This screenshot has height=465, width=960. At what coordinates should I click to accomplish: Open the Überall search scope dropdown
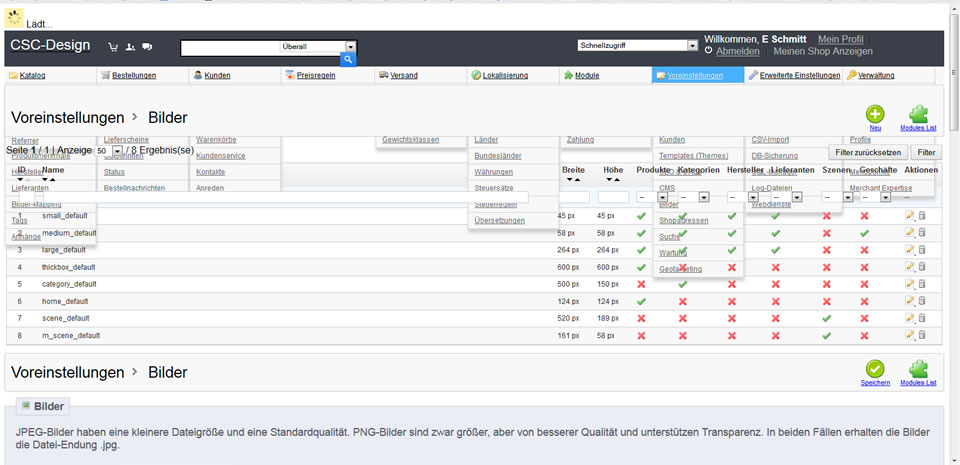318,46
